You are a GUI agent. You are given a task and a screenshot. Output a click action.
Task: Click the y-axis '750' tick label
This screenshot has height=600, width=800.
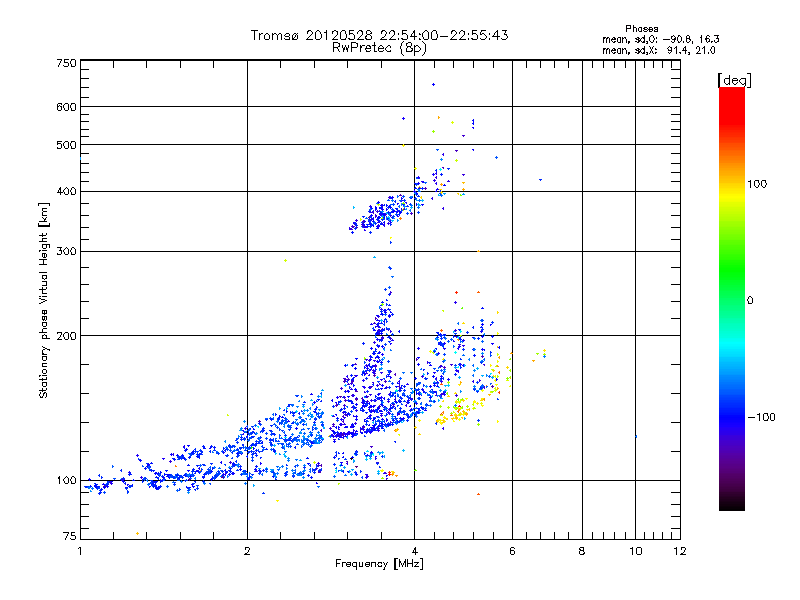point(67,63)
